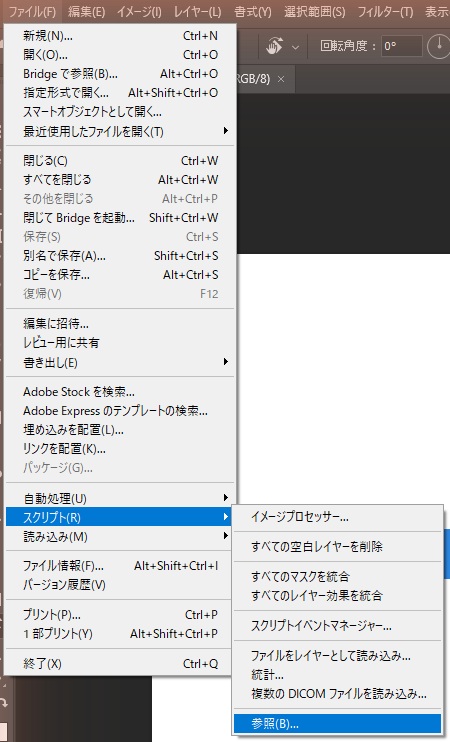Select リンクを配置(K)... entry
Screen dimensions: 450x742
point(120,449)
